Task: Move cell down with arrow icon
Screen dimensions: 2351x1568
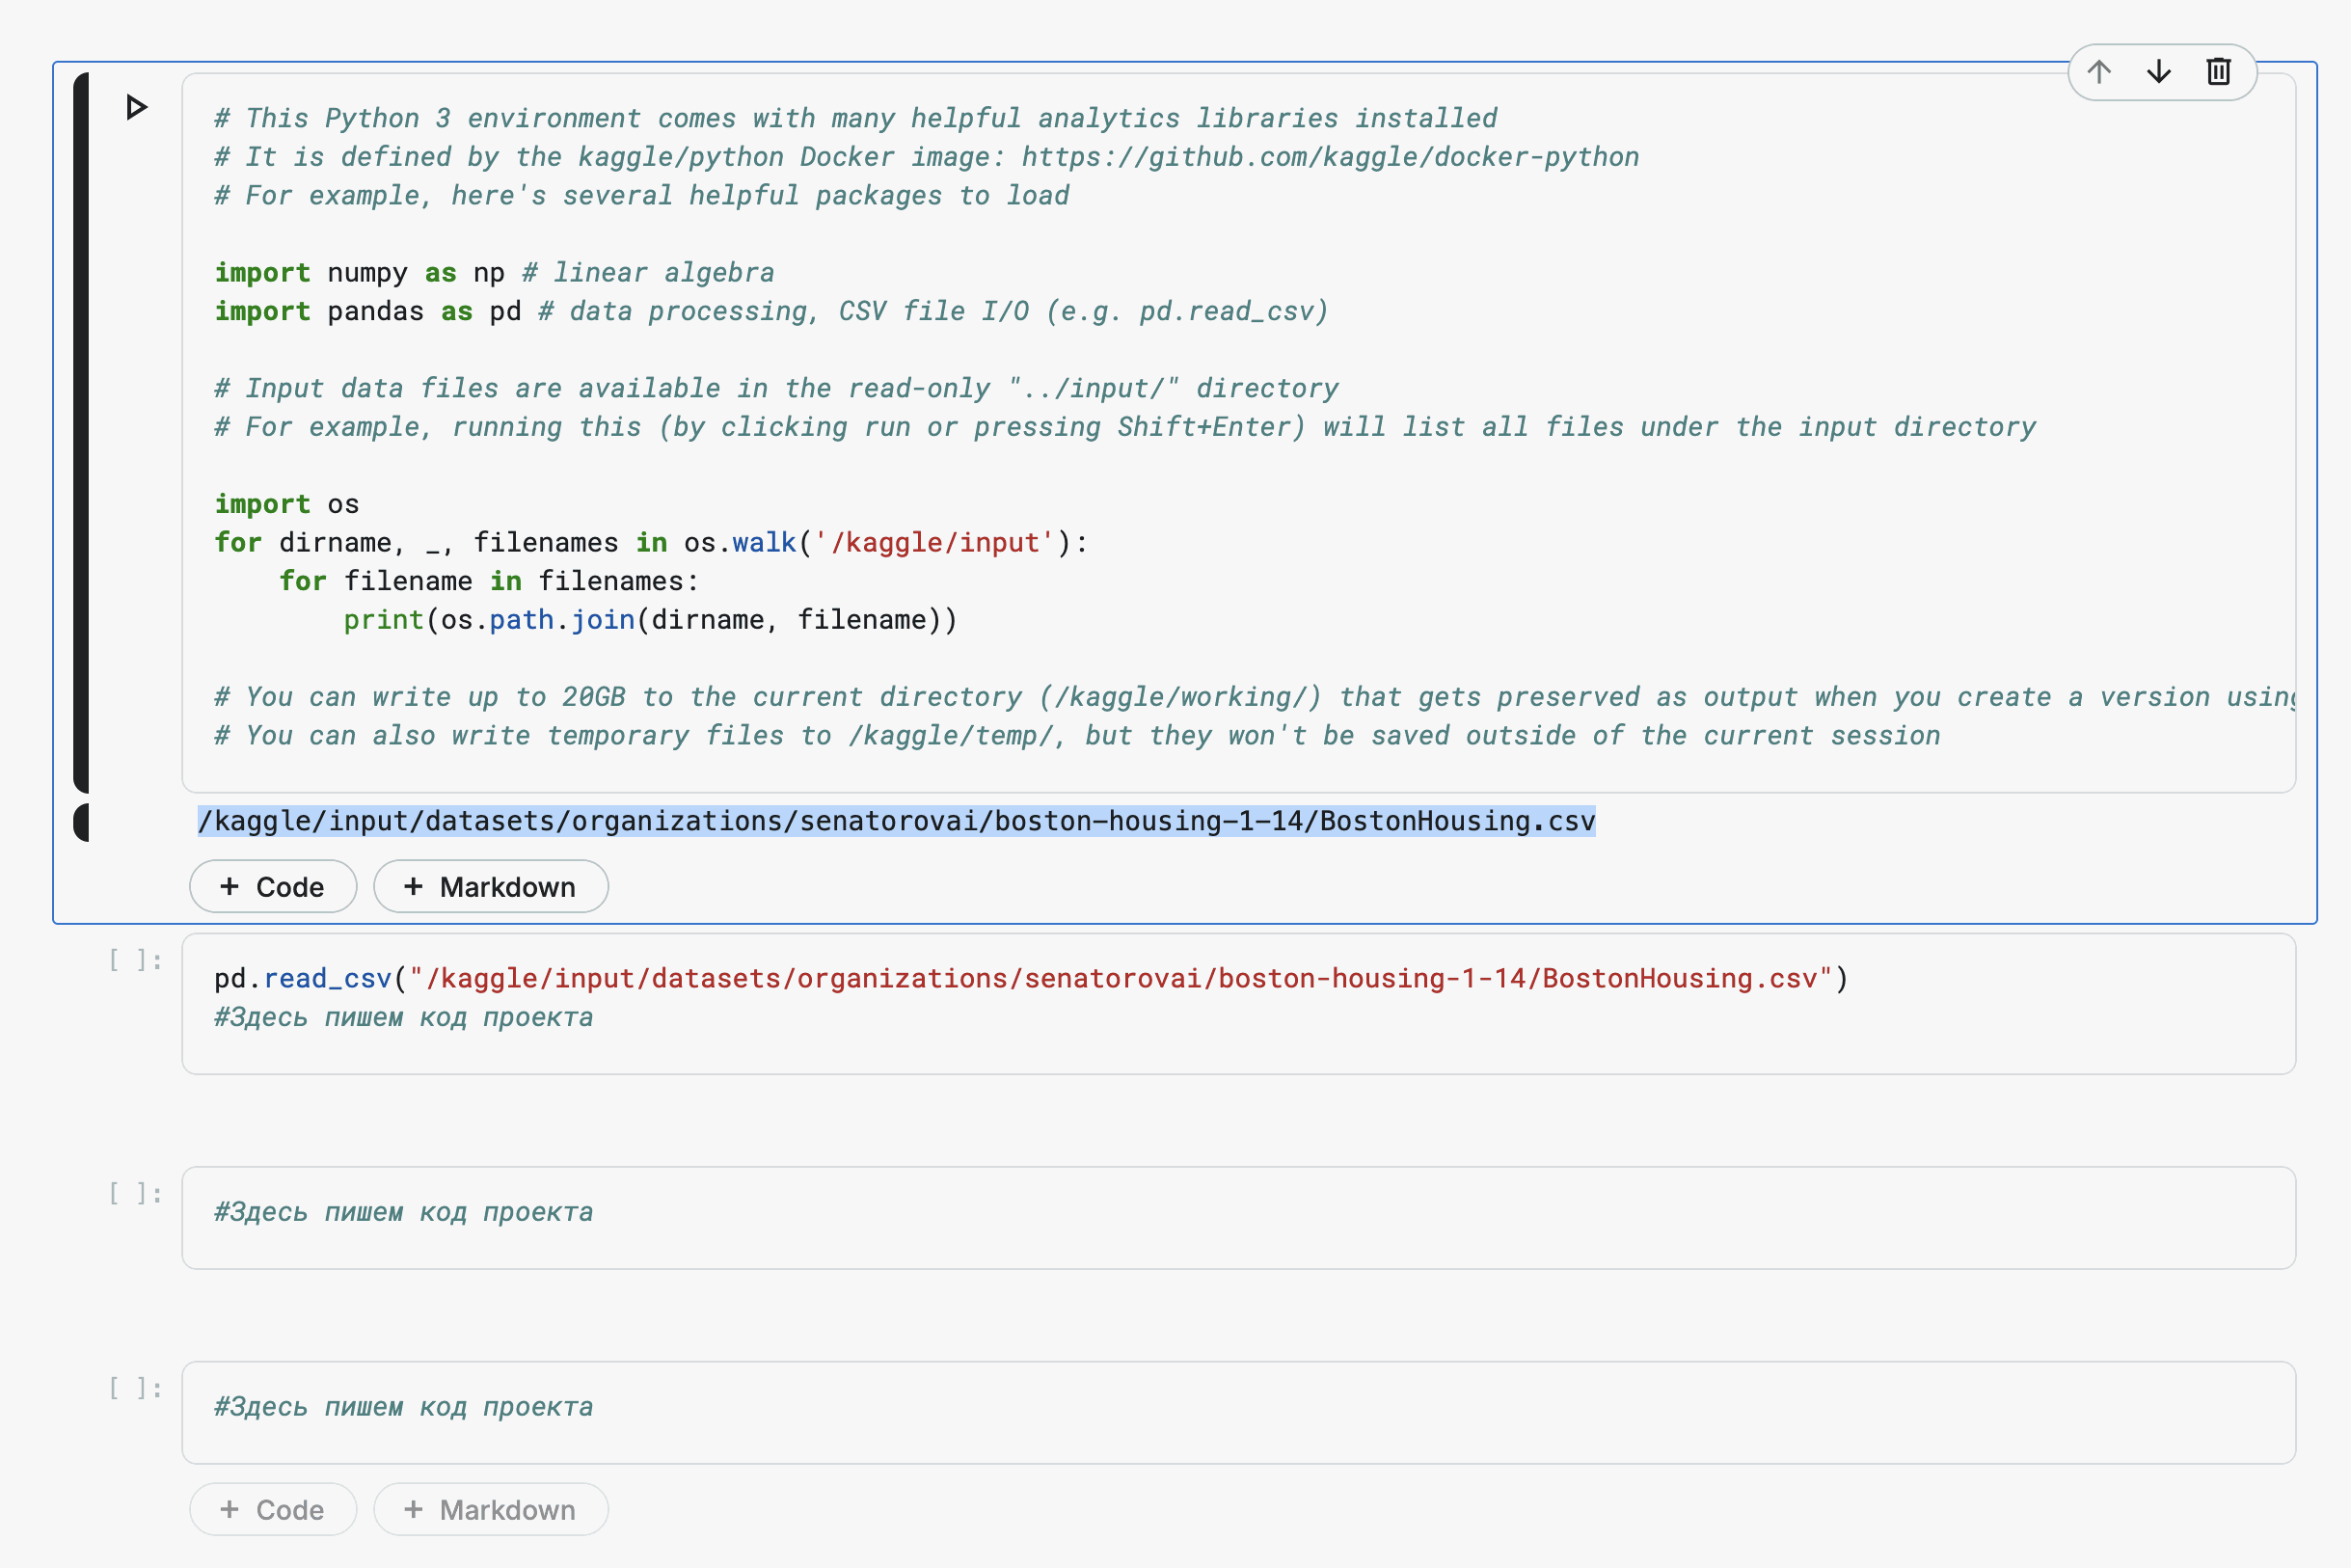Action: (x=2159, y=72)
